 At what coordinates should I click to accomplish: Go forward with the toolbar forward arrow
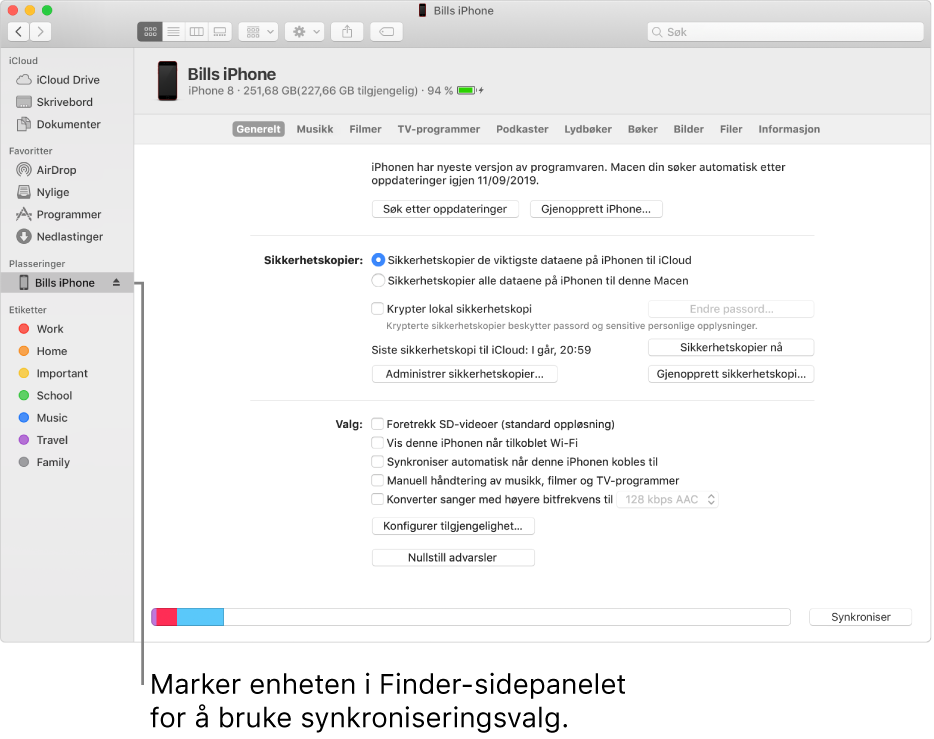(40, 32)
